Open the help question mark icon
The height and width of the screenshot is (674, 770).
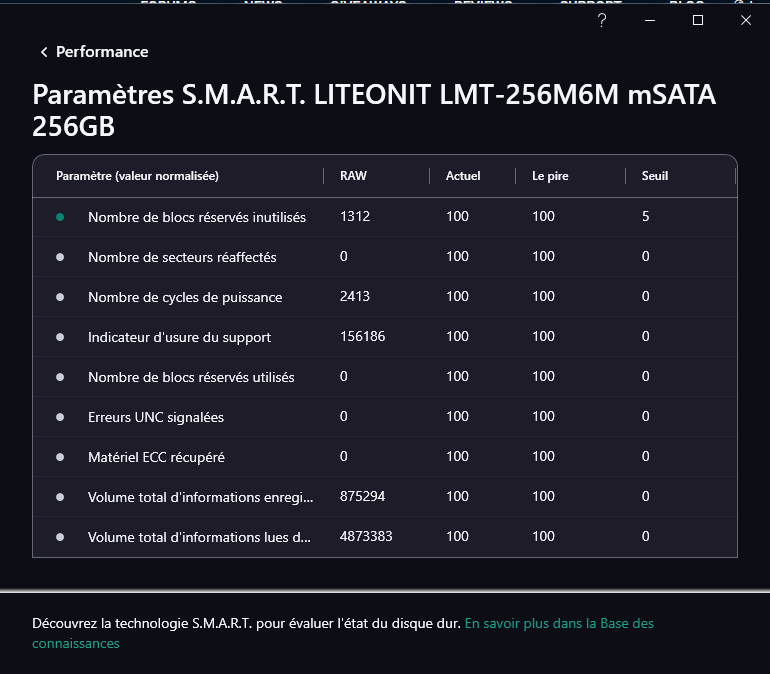click(602, 20)
